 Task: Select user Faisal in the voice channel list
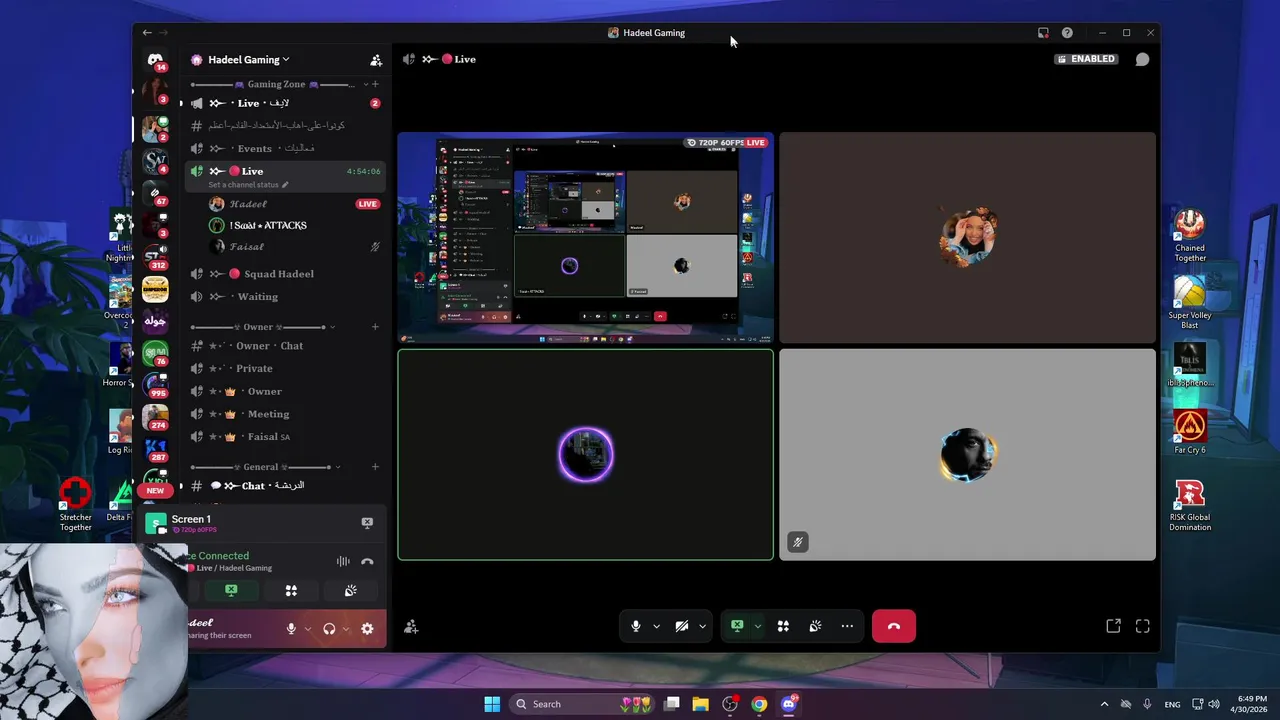[247, 247]
